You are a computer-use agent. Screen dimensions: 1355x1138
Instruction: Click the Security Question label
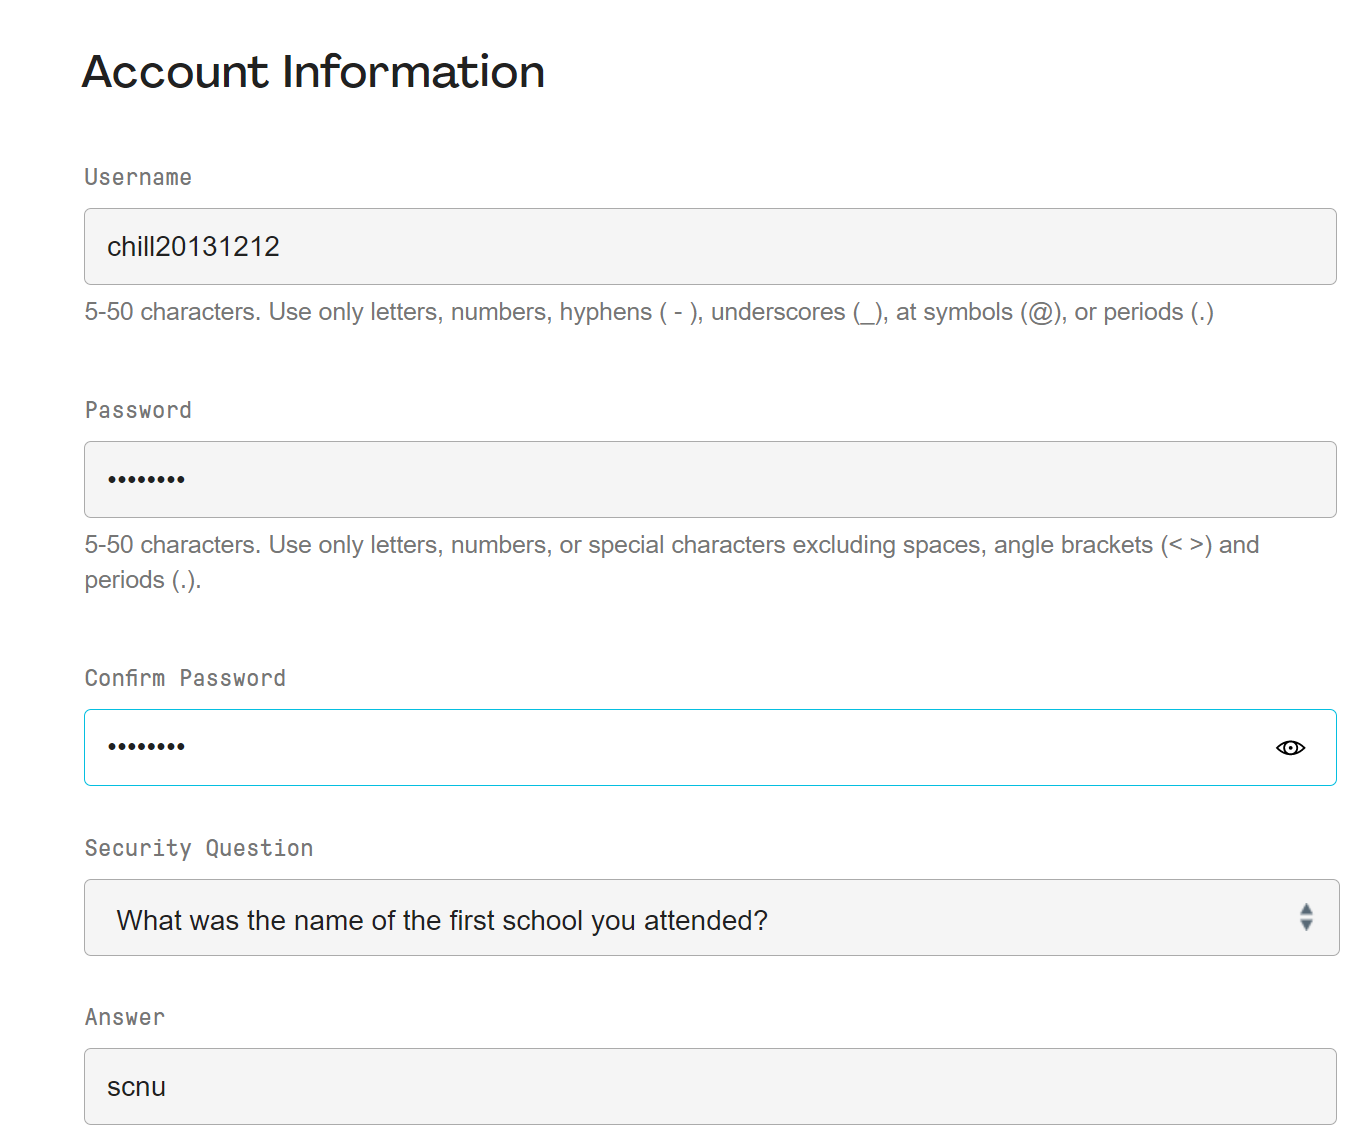pyautogui.click(x=198, y=848)
